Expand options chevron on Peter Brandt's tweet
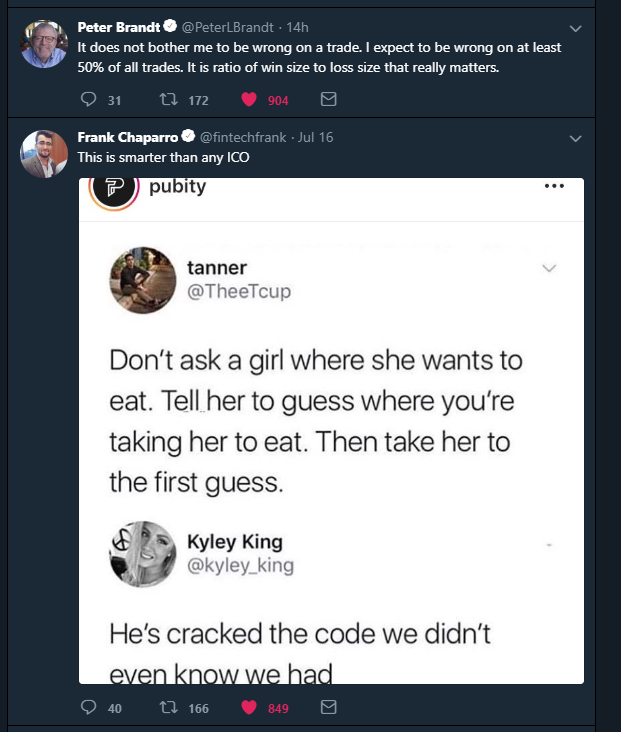Screen dimensions: 621x732 (575, 28)
